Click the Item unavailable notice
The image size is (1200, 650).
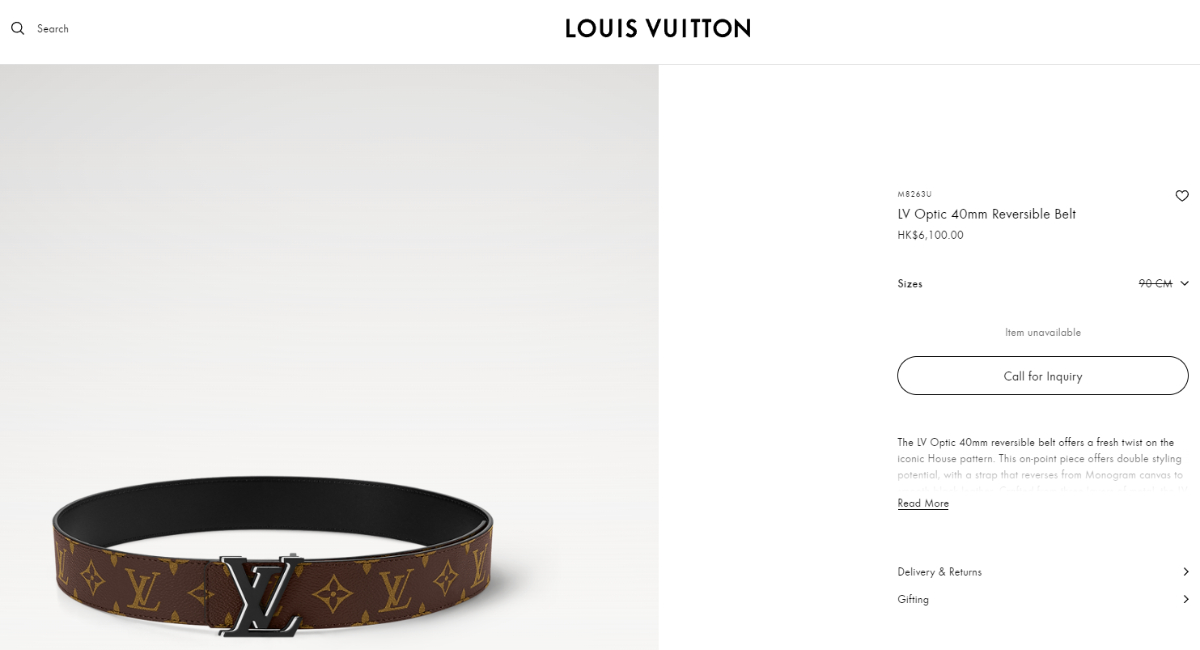[x=1043, y=332]
